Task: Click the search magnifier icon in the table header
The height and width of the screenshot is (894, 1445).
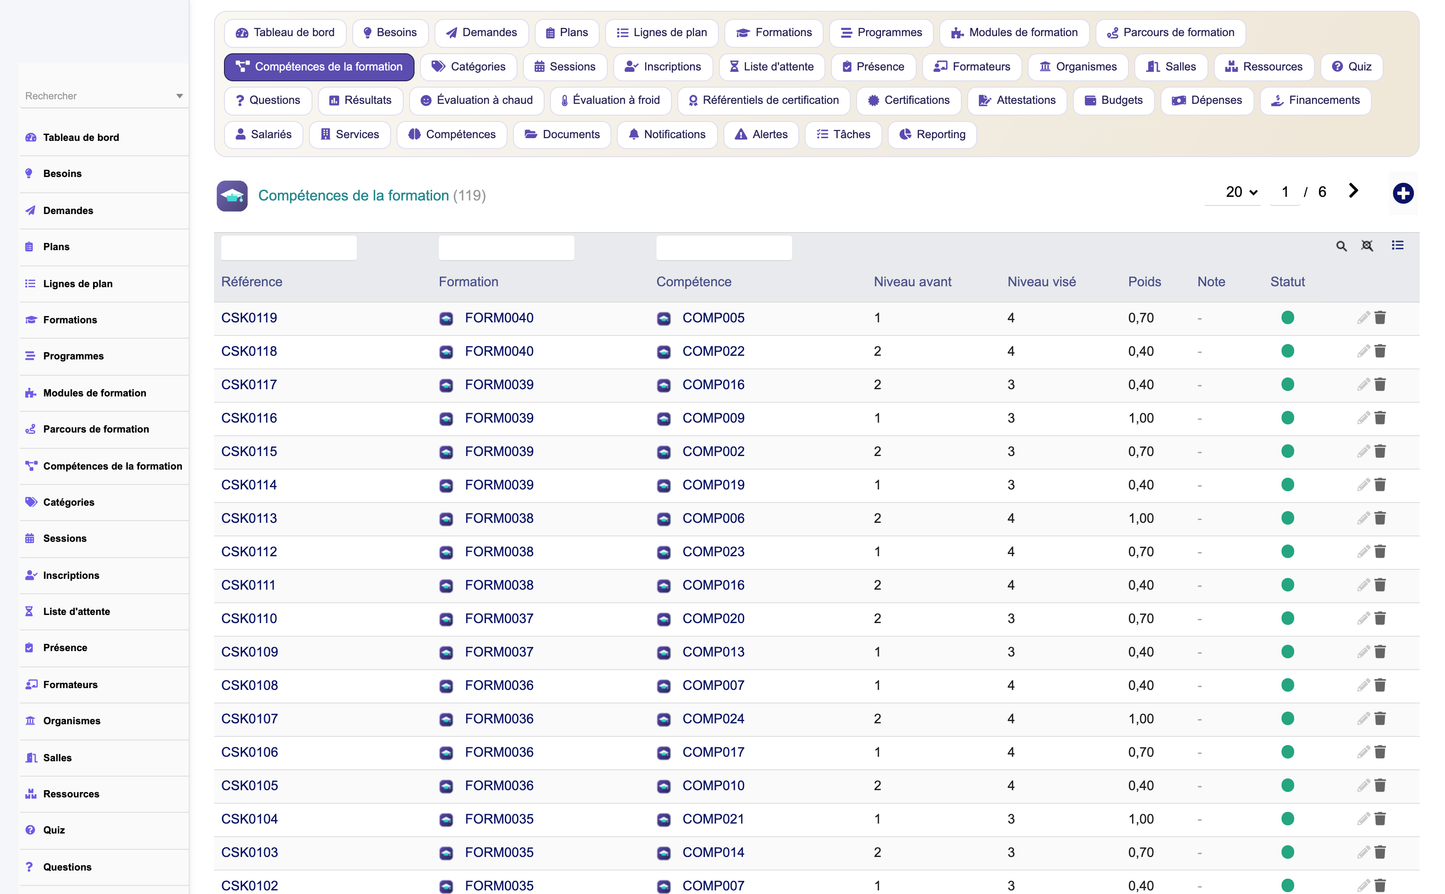Action: [1341, 246]
